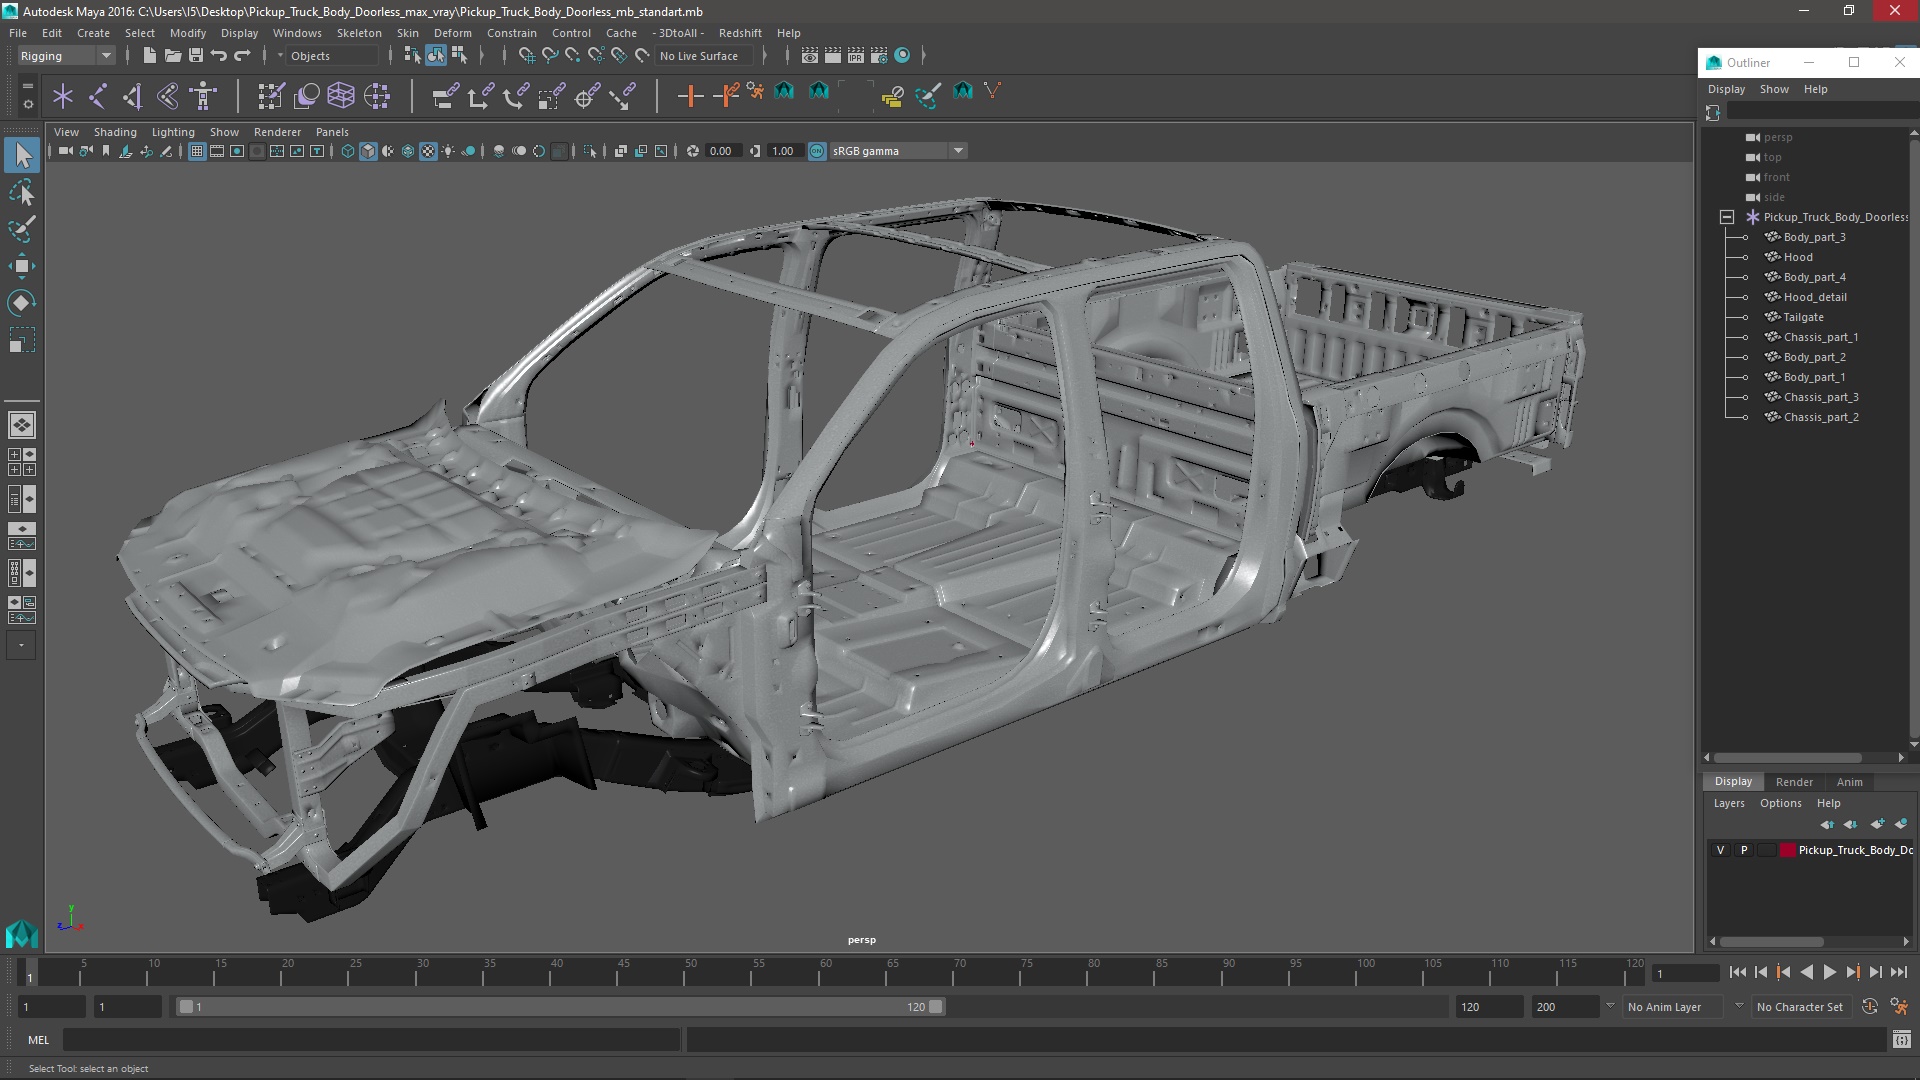The height and width of the screenshot is (1080, 1920).
Task: Click the red layer color swatch
Action: coord(1788,850)
